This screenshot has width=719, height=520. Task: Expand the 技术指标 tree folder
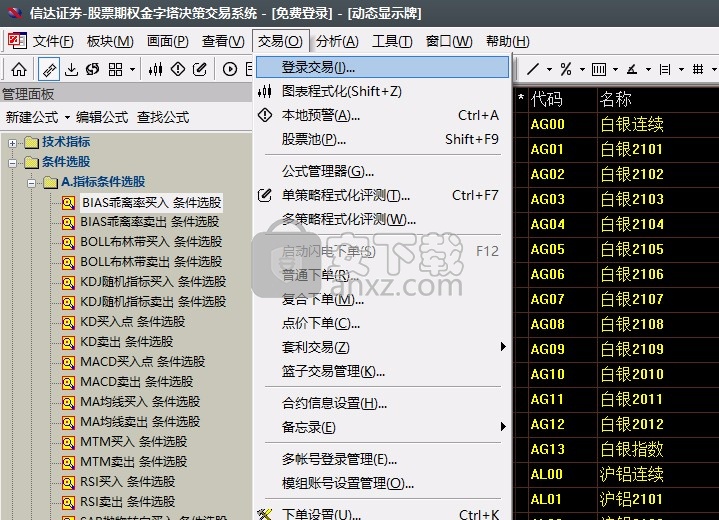point(12,143)
